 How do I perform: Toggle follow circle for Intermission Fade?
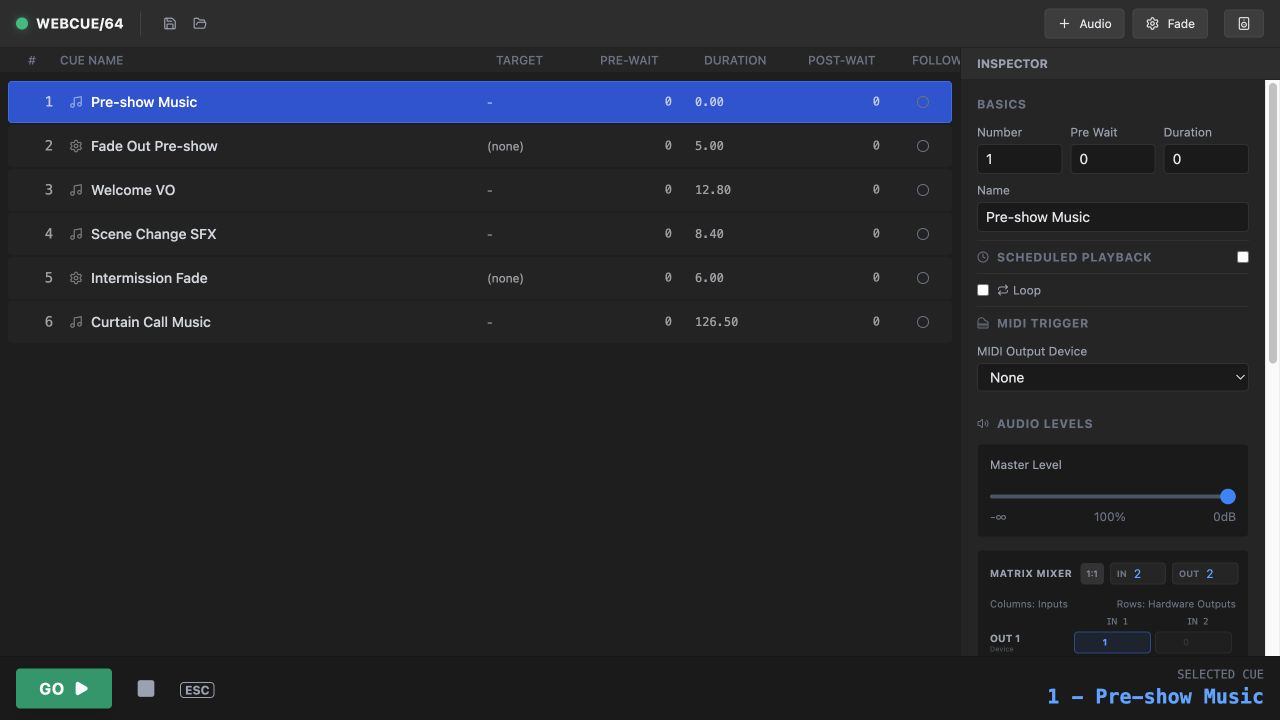(923, 278)
